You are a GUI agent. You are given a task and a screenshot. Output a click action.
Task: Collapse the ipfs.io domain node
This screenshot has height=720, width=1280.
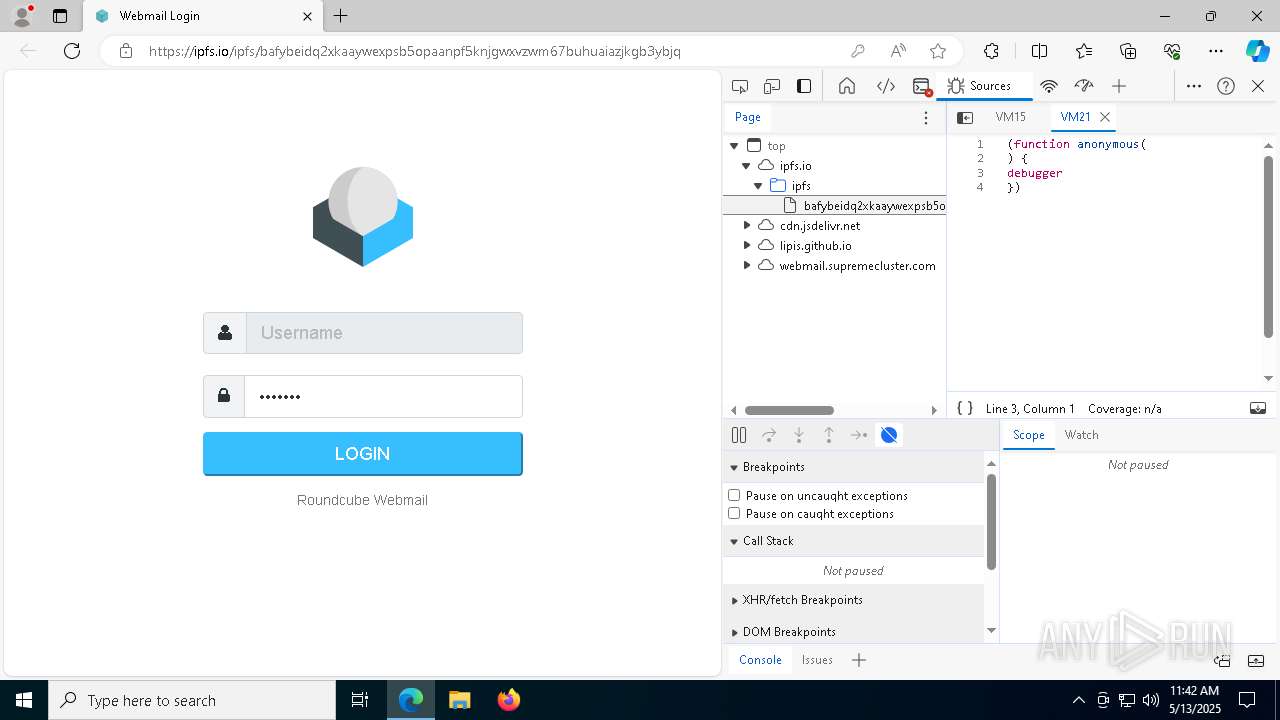[x=746, y=166]
